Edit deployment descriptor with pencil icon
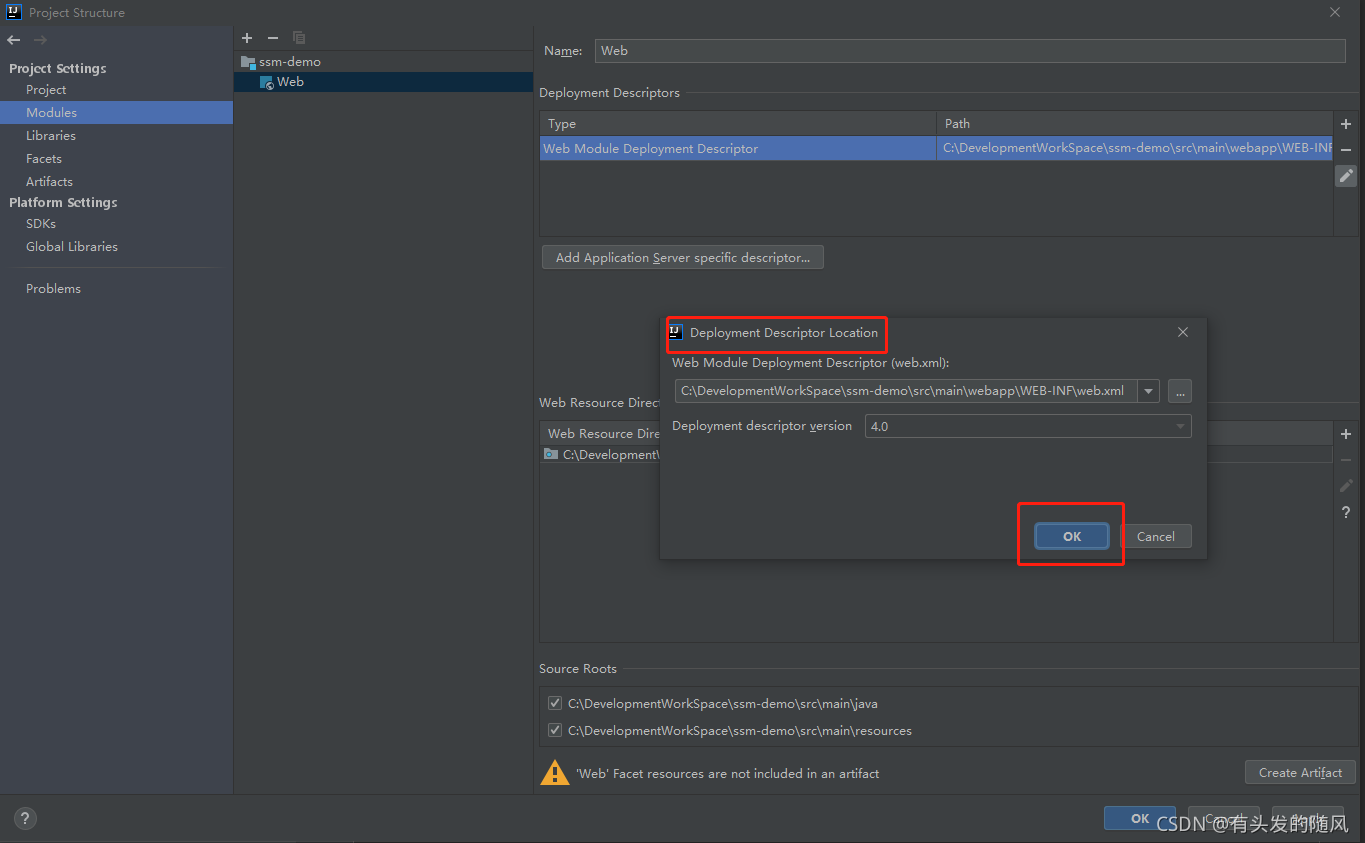The width and height of the screenshot is (1365, 843). [1346, 176]
